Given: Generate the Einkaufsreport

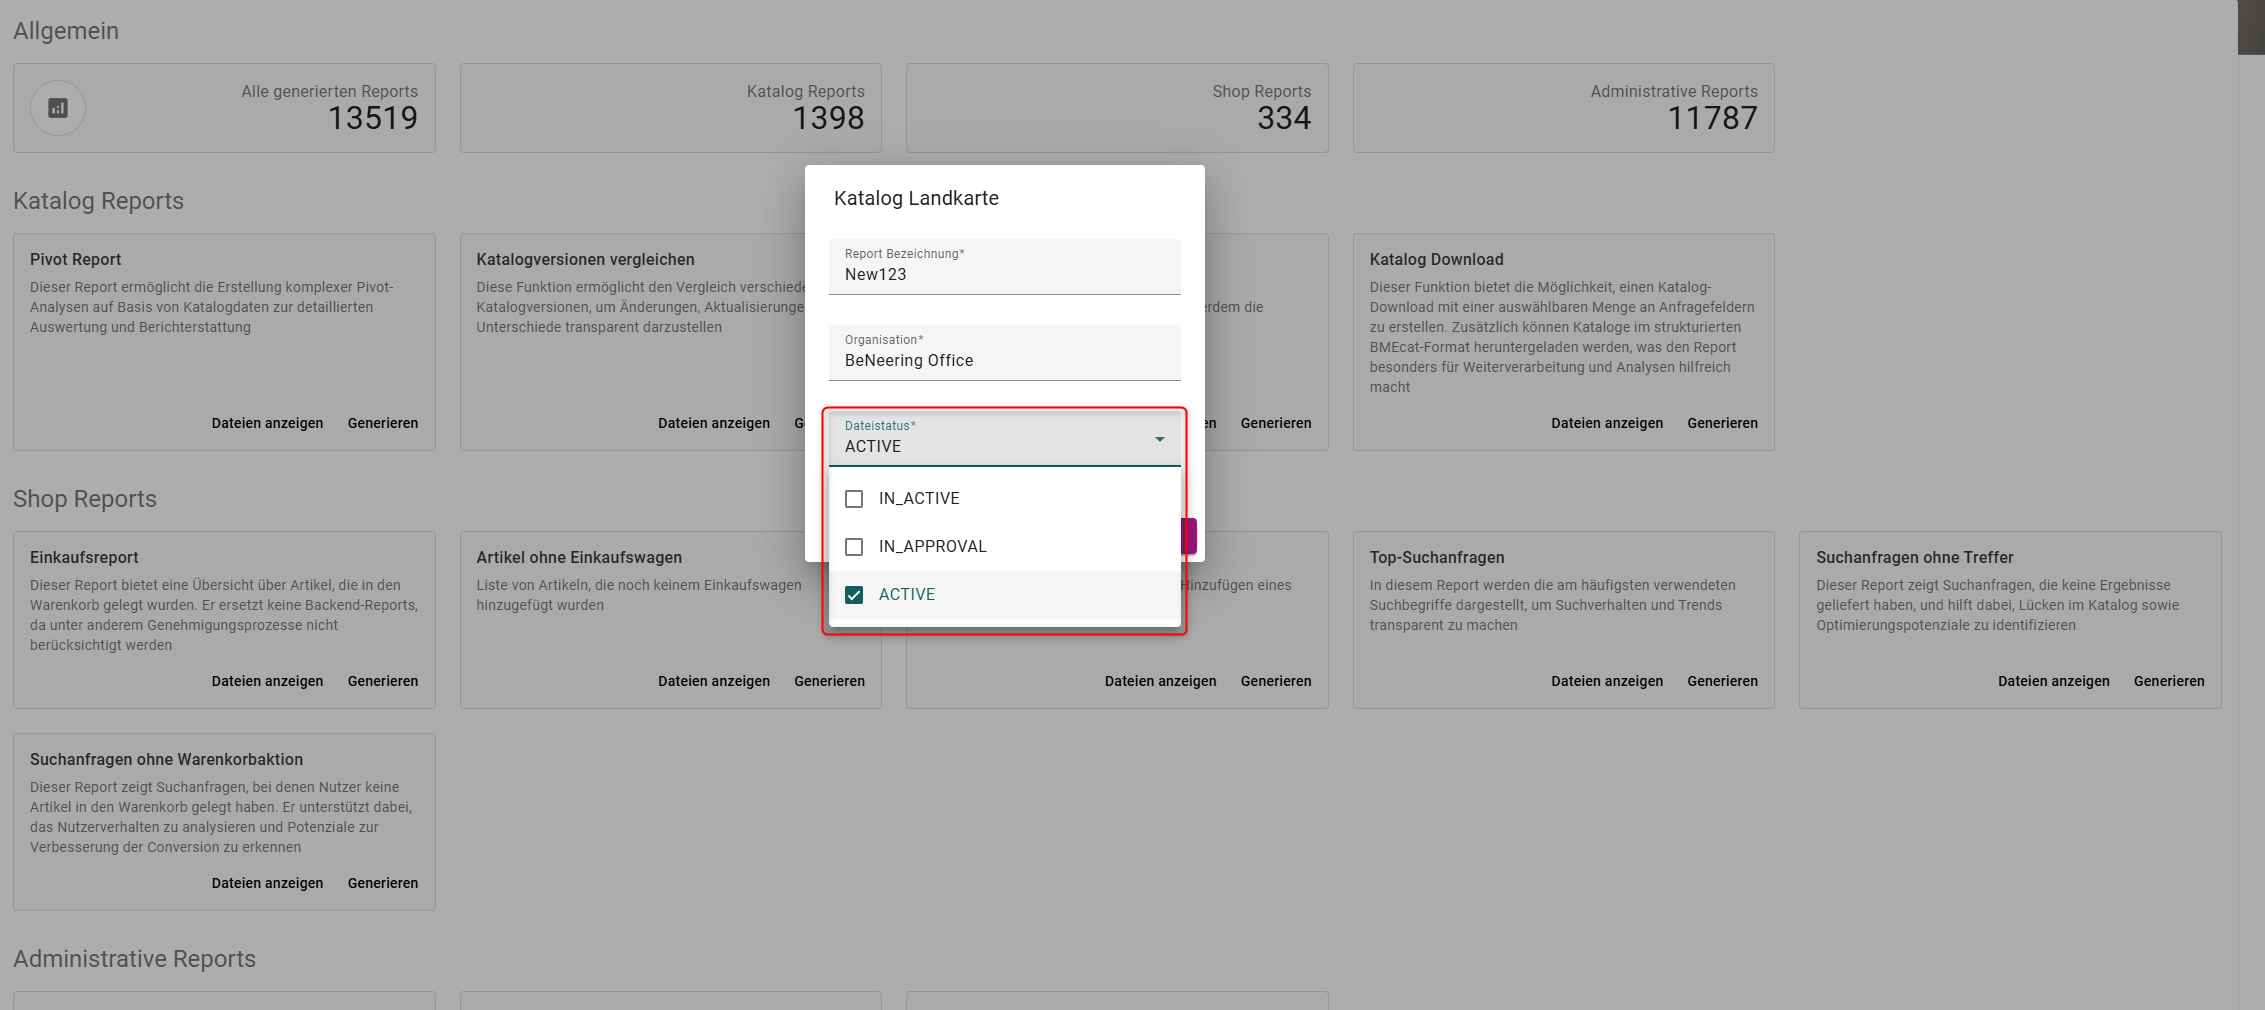Looking at the screenshot, I should pos(383,681).
